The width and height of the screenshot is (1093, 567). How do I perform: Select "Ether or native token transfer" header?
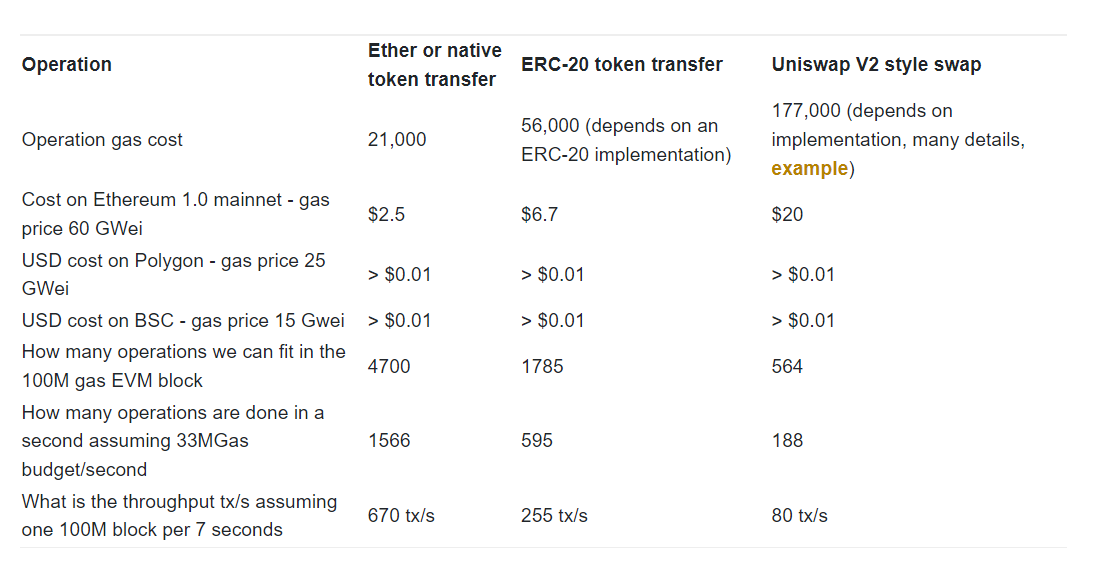435,65
